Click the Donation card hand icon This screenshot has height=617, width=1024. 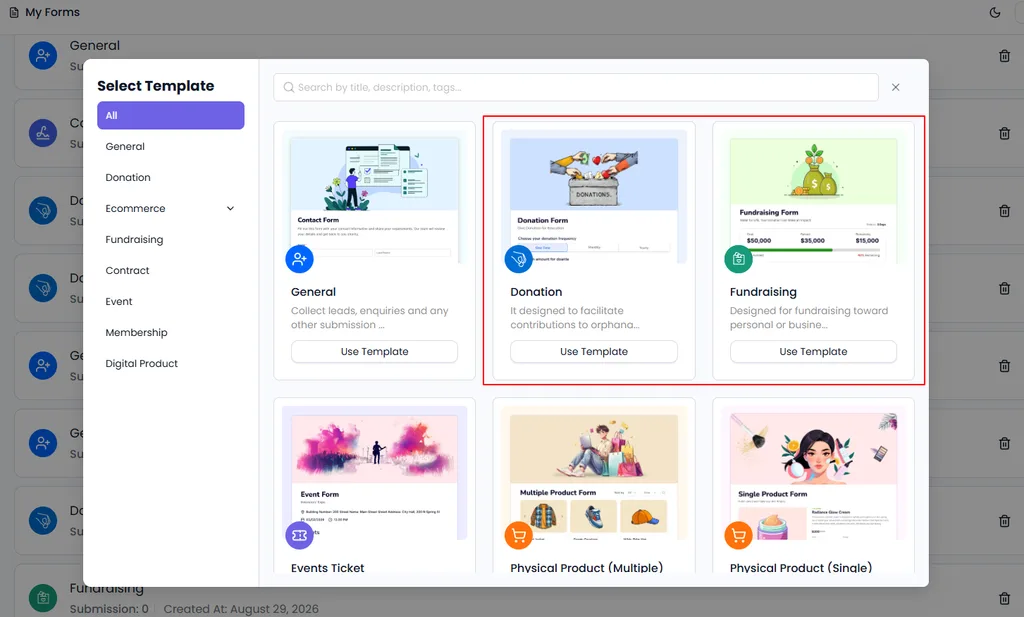click(519, 259)
